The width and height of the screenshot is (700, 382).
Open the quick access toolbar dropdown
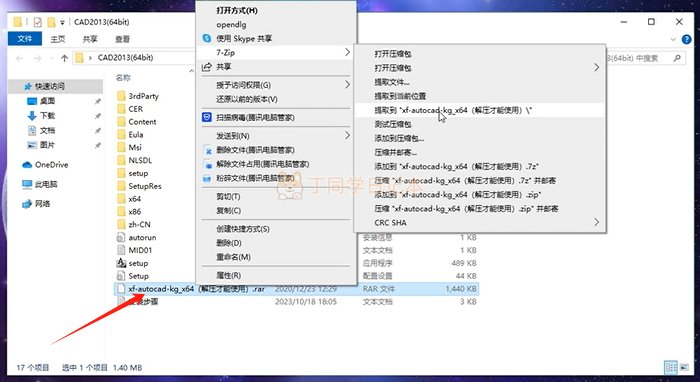click(62, 22)
